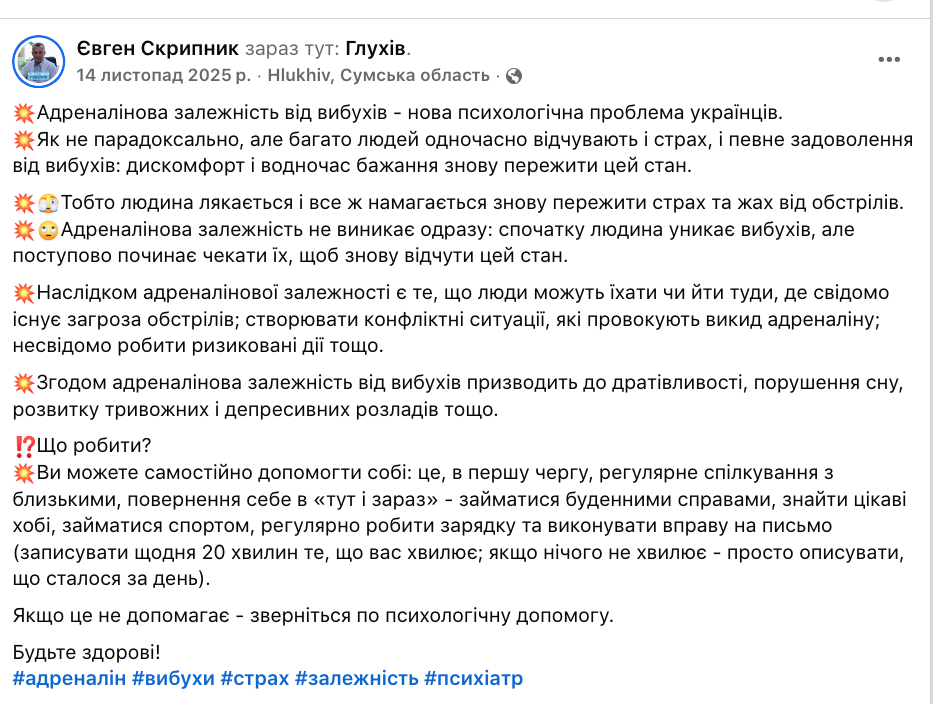Open the #вибухи hashtag

coord(173,678)
